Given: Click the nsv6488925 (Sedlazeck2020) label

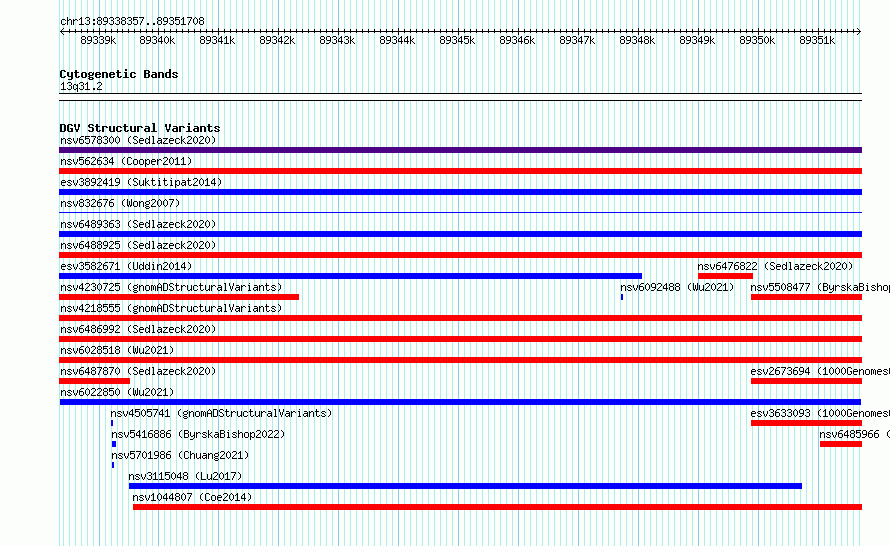Looking at the screenshot, I should (x=138, y=245).
